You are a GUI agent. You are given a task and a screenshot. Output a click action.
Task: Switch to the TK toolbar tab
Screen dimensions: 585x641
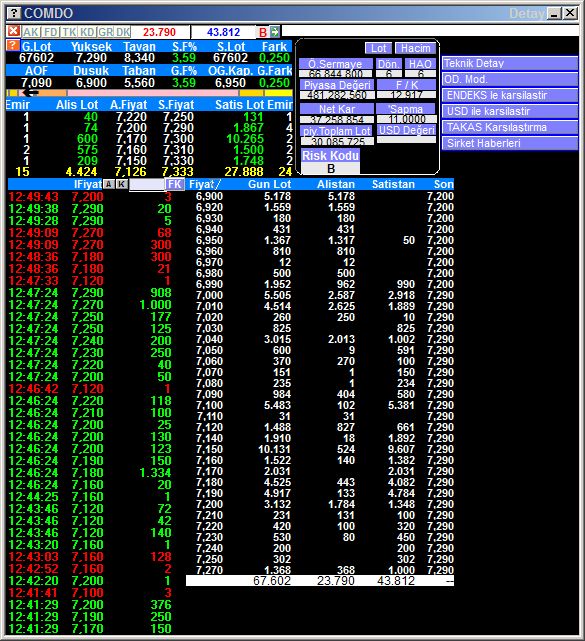pyautogui.click(x=69, y=32)
